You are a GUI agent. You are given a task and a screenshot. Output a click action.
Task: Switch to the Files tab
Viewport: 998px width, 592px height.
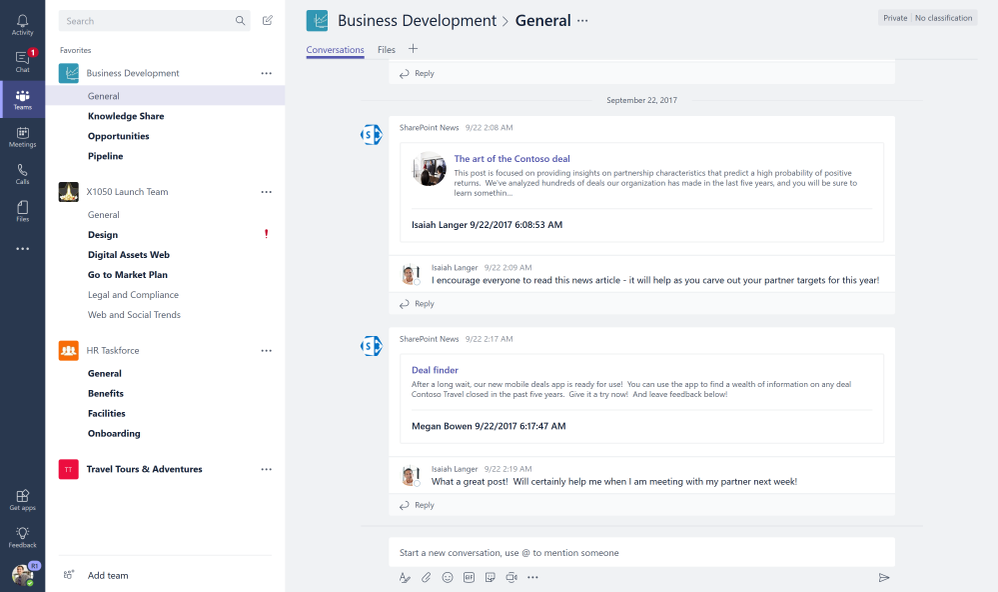386,50
